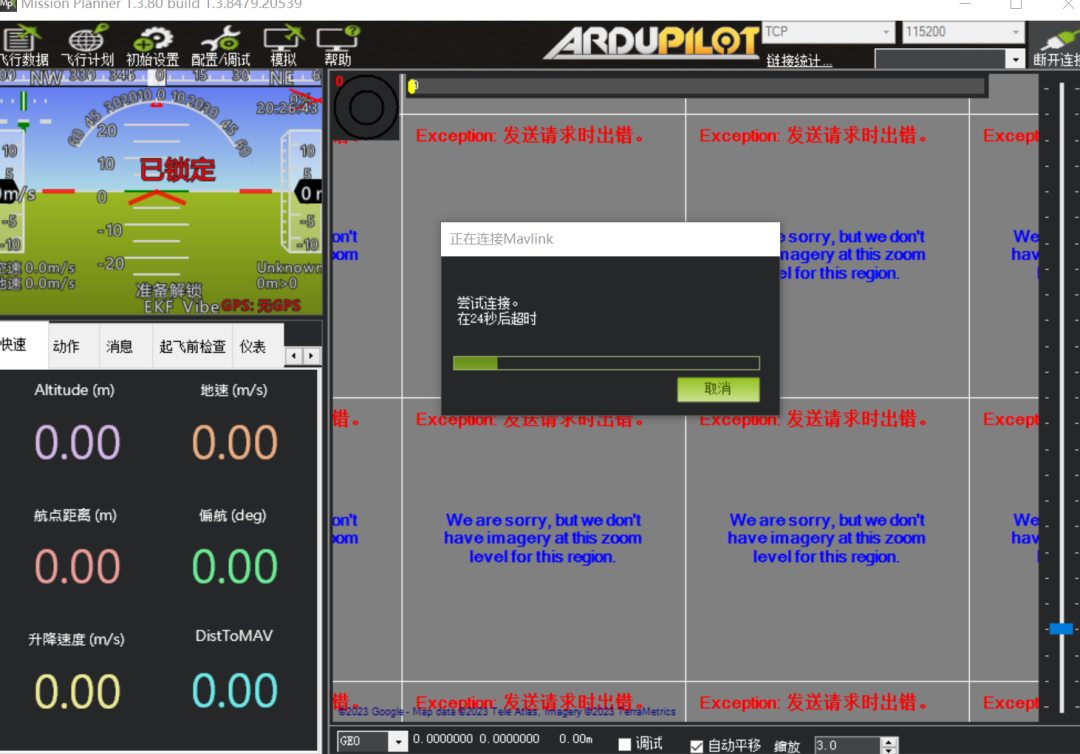Click the 准备解锁 ready to arm text
The width and height of the screenshot is (1080, 754).
(x=169, y=289)
